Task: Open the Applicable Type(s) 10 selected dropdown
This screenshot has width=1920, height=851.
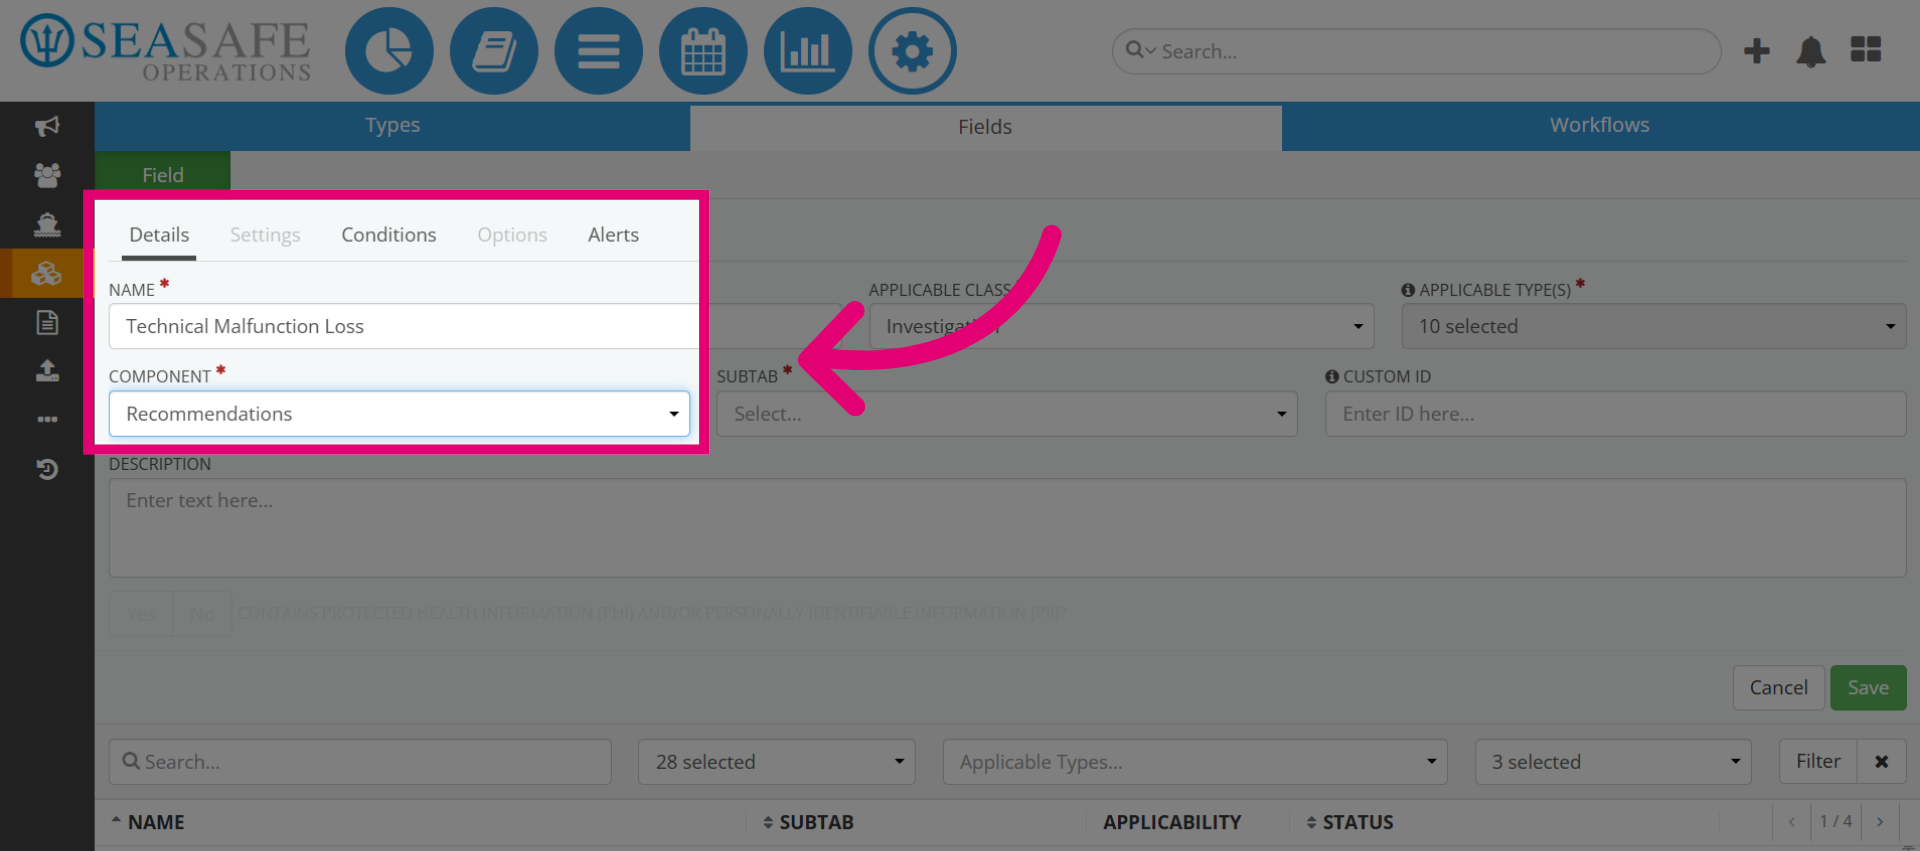Action: coord(1654,327)
